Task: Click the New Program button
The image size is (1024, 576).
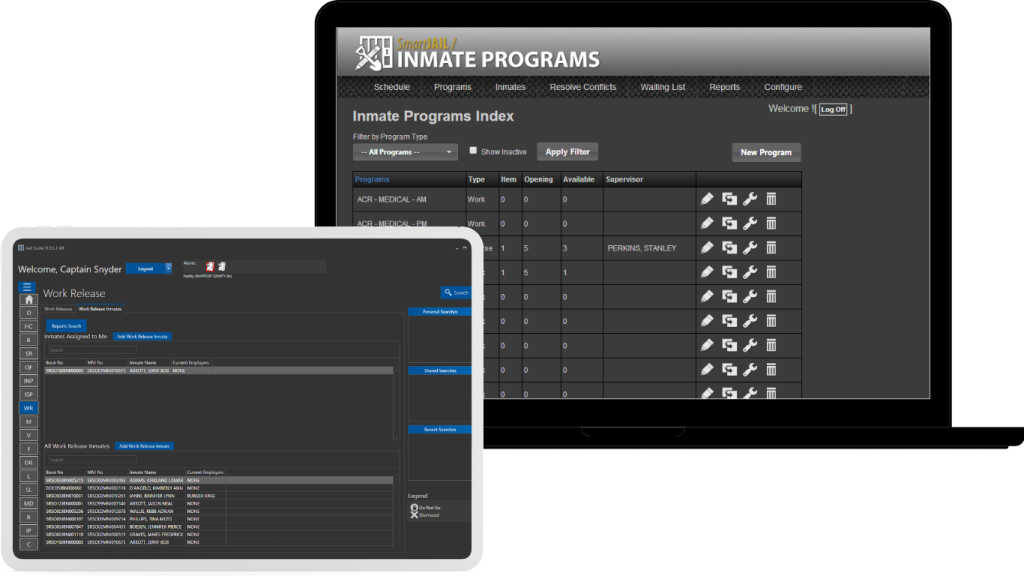Action: click(x=765, y=153)
